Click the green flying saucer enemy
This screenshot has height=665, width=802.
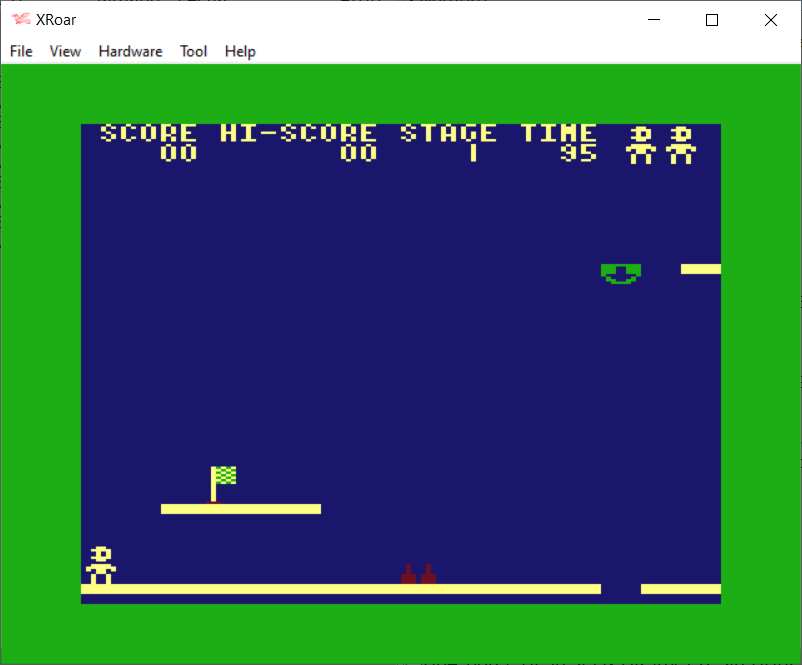[620, 273]
